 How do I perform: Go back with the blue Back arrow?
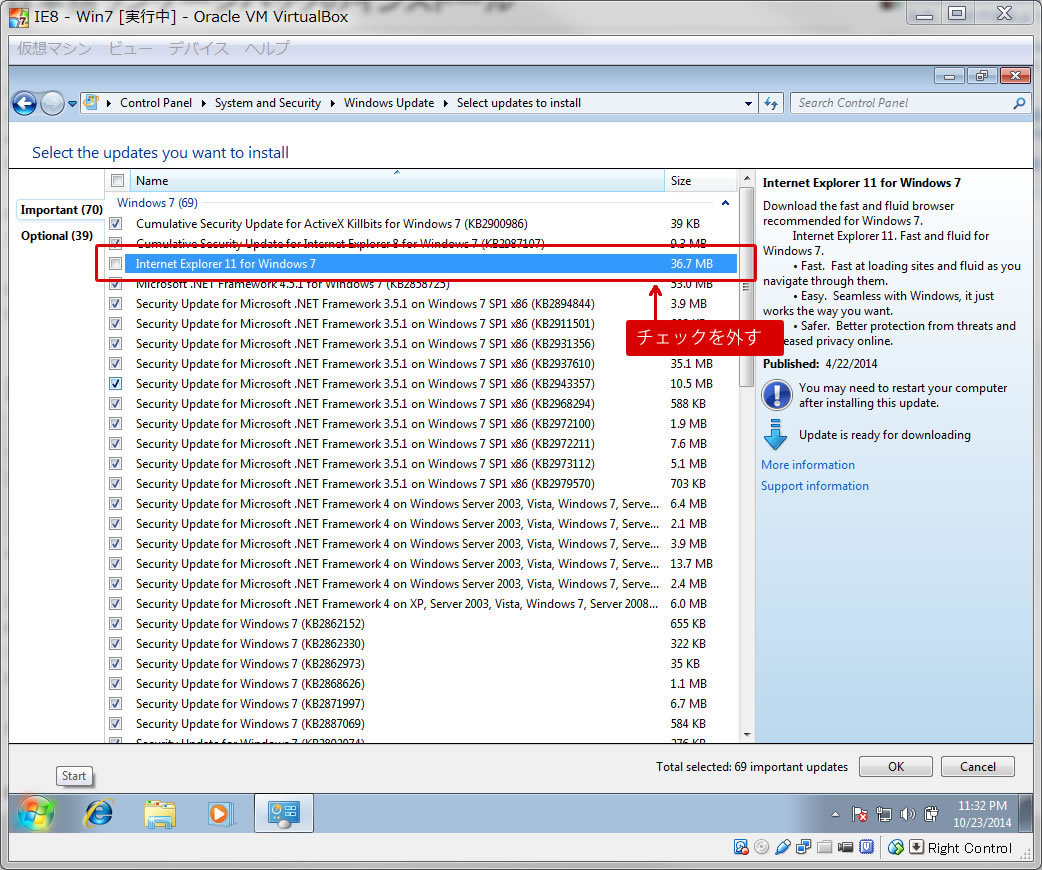pyautogui.click(x=24, y=103)
